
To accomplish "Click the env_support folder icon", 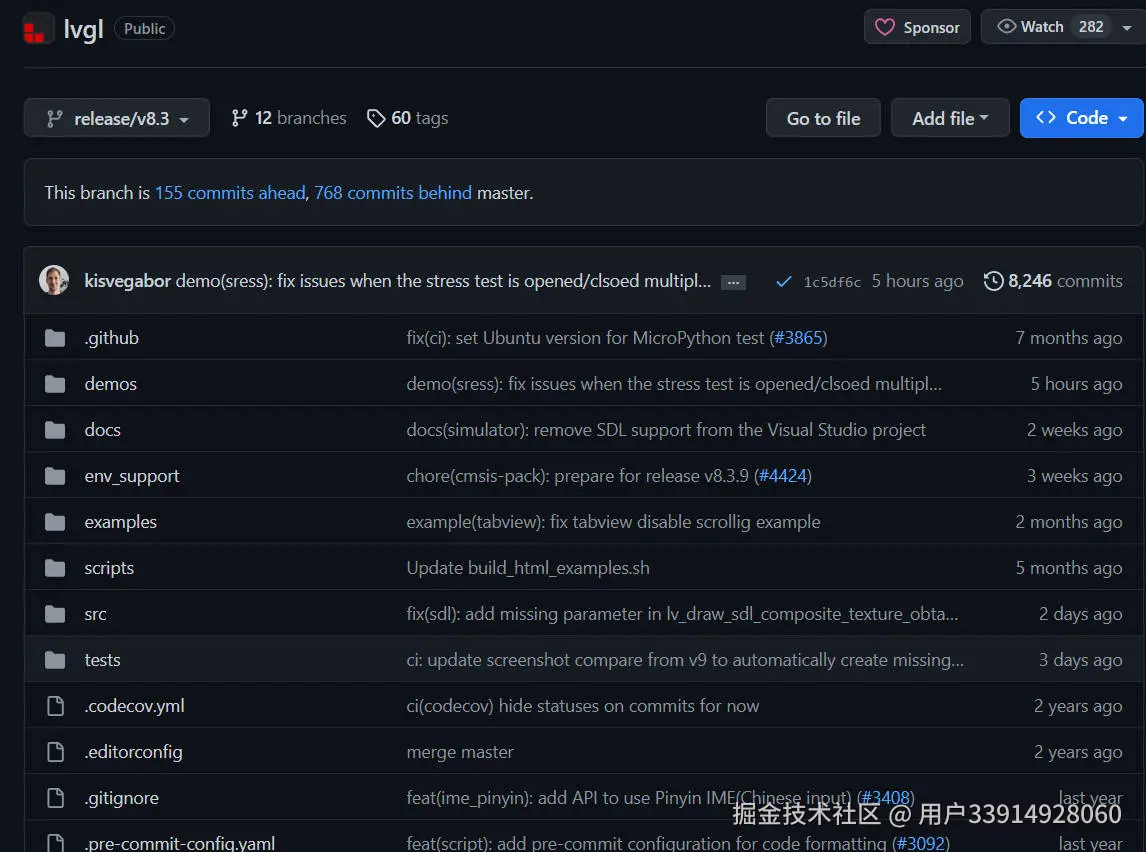I will pyautogui.click(x=55, y=476).
